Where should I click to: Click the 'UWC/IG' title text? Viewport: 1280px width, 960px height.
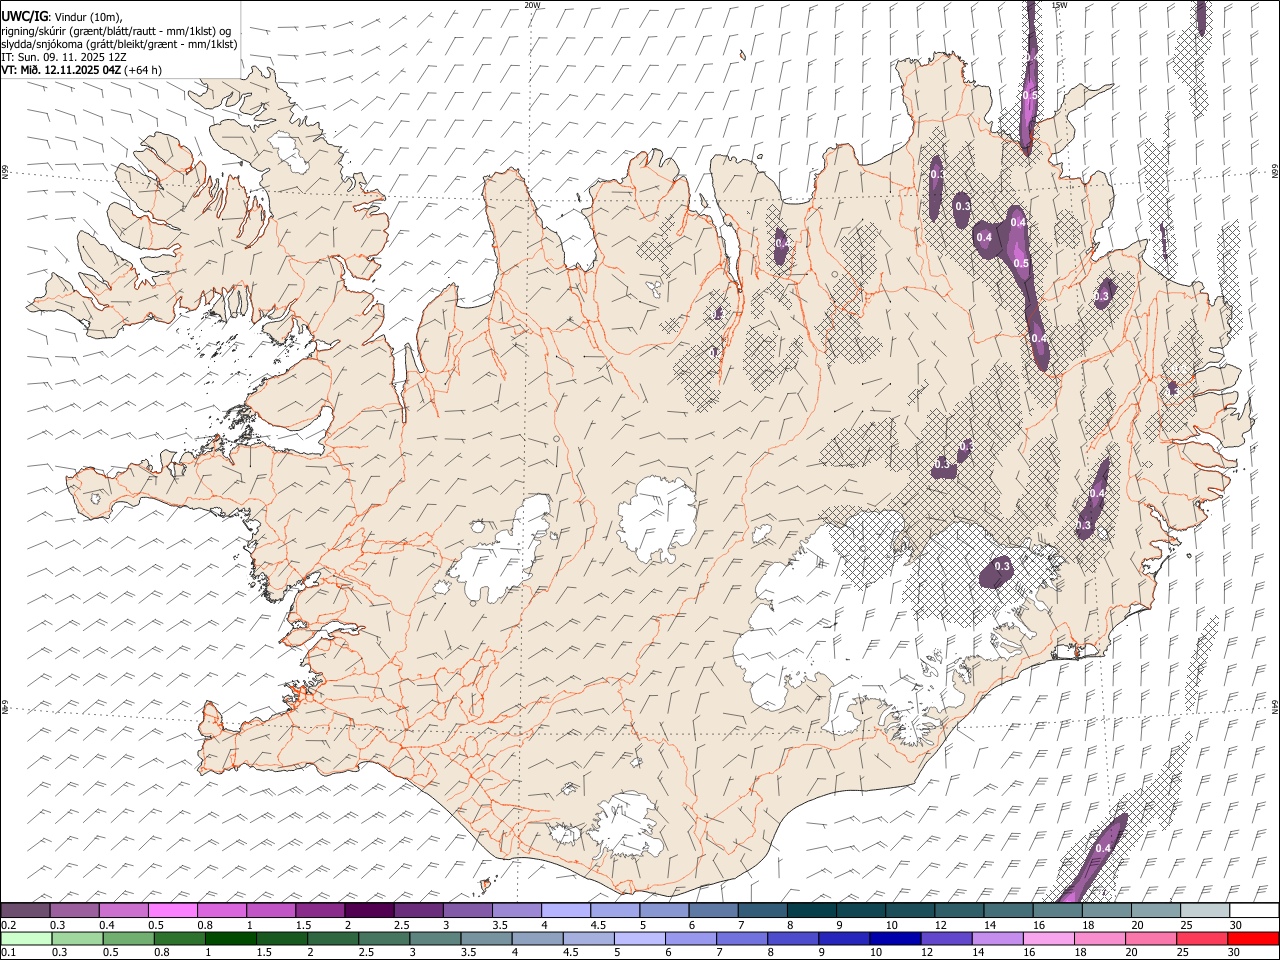point(24,16)
